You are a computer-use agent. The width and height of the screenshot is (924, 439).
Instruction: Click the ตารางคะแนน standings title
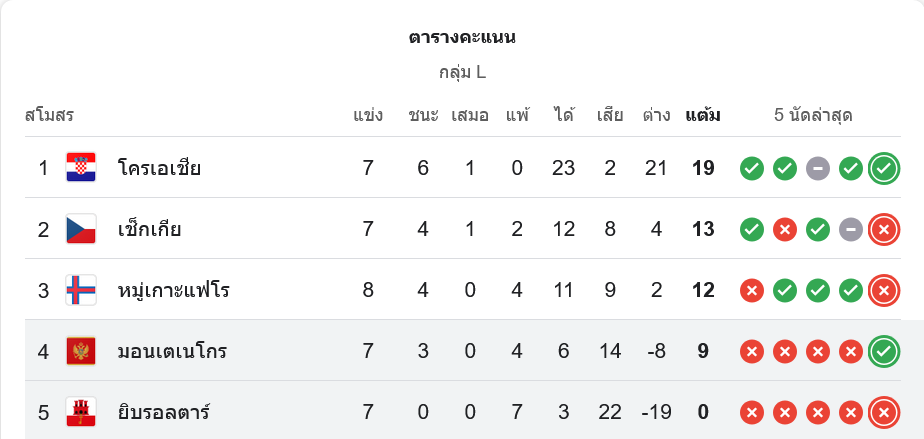pyautogui.click(x=462, y=38)
